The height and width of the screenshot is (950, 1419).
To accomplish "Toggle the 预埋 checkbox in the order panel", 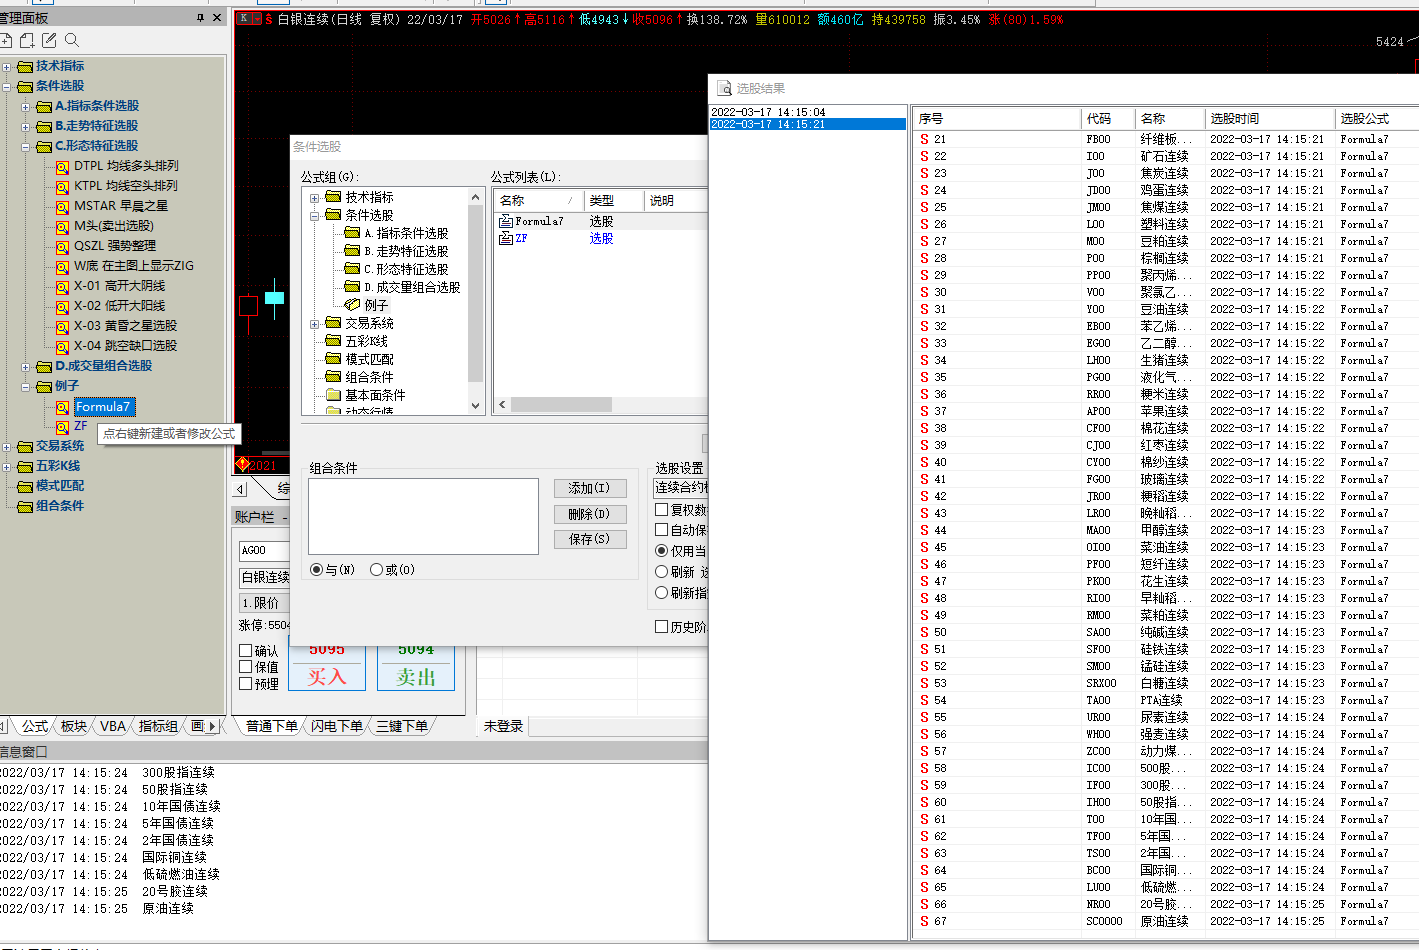I will pos(245,684).
